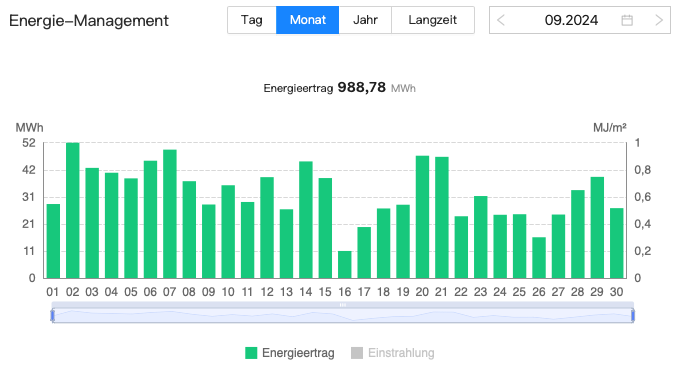Click the right handle of zoom slider
675x374 pixels.
pyautogui.click(x=633, y=316)
